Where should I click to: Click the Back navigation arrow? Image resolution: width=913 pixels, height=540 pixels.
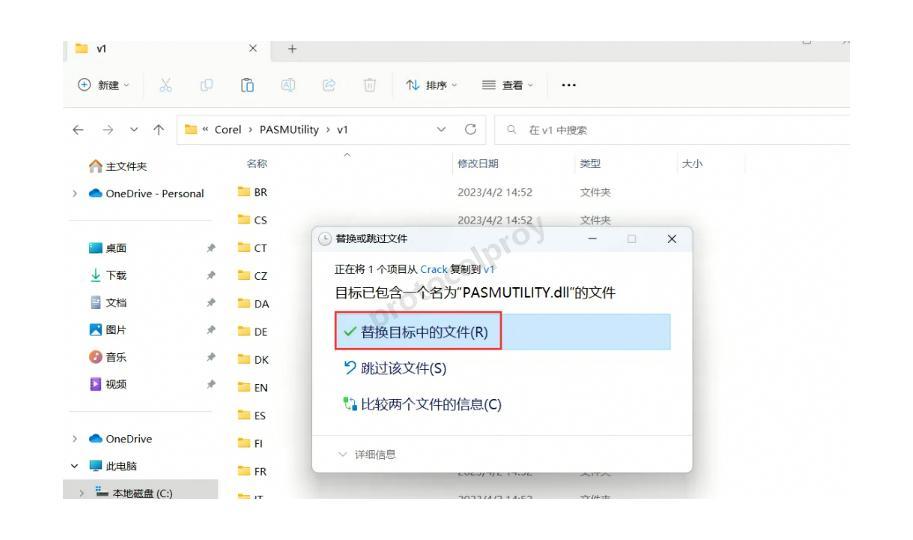click(78, 130)
